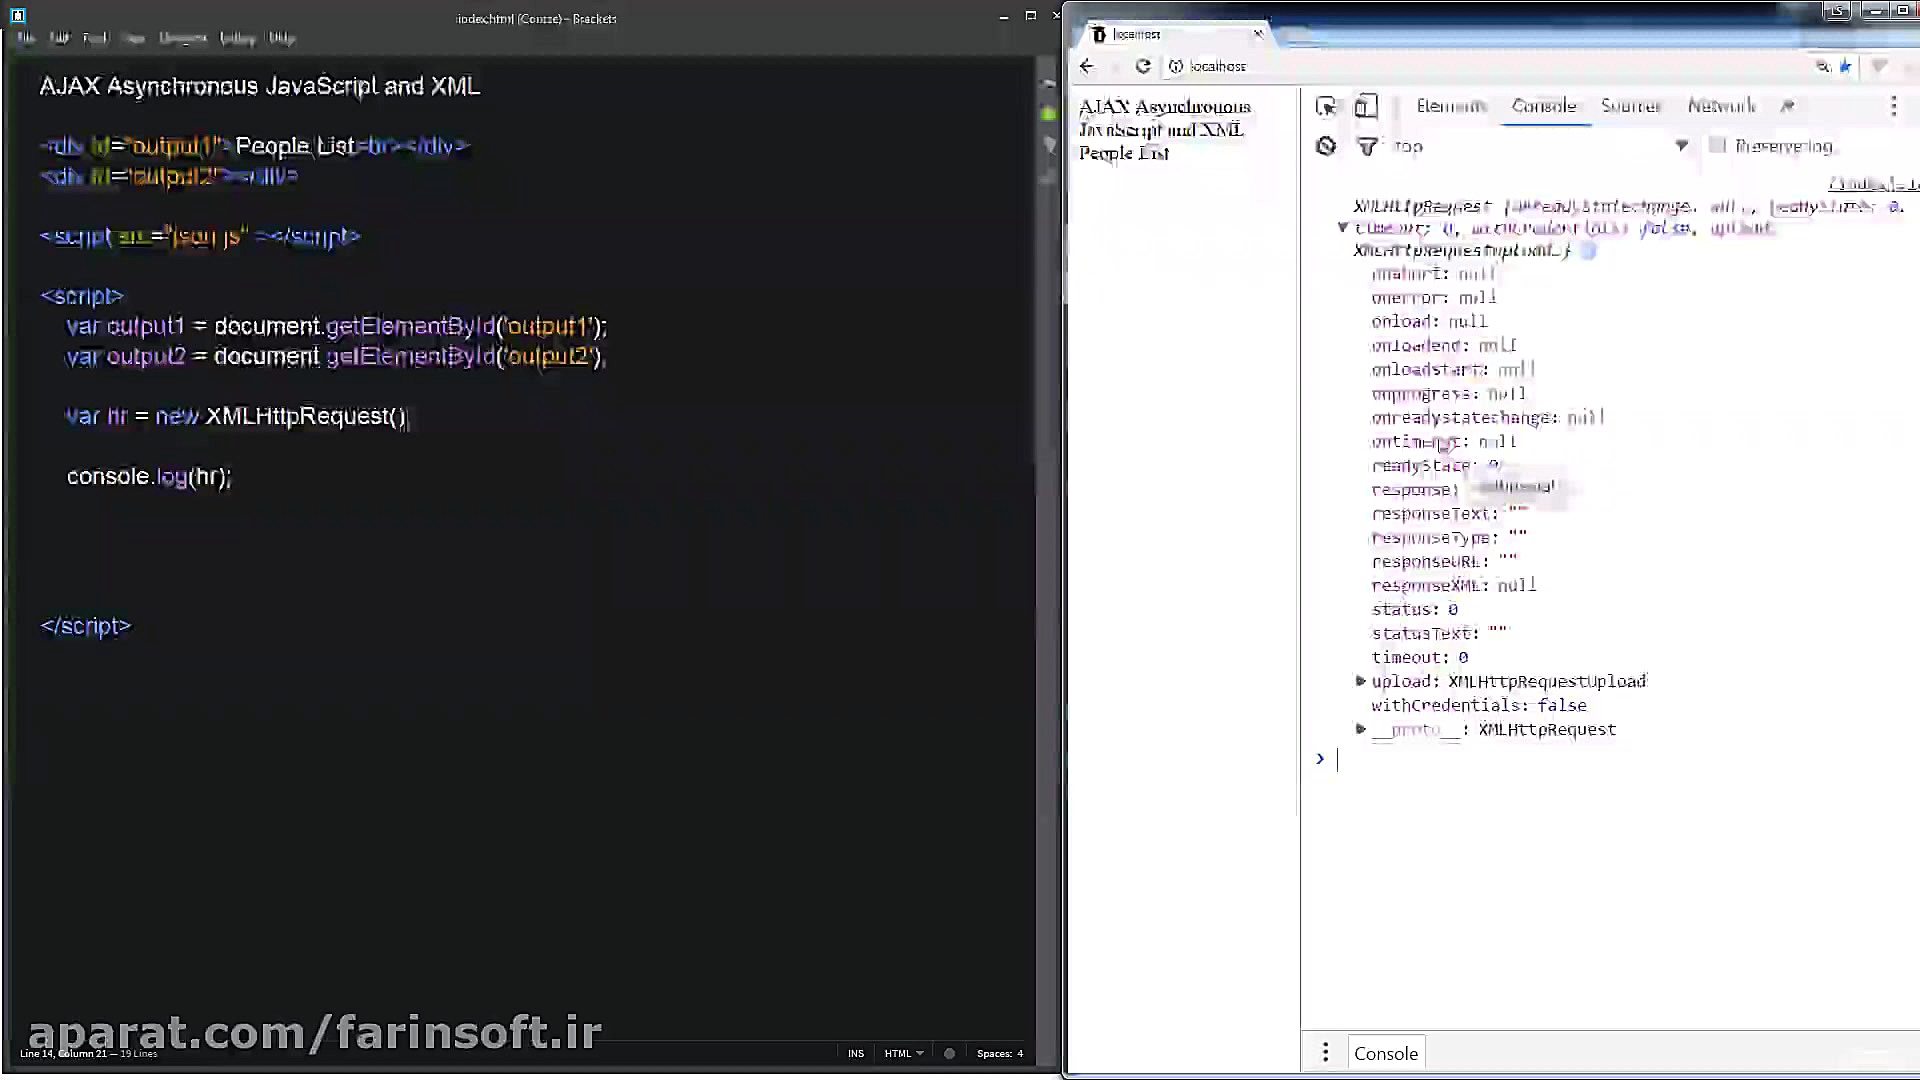Toggle the device toolbar icon
This screenshot has width=1920, height=1080.
tap(1366, 106)
